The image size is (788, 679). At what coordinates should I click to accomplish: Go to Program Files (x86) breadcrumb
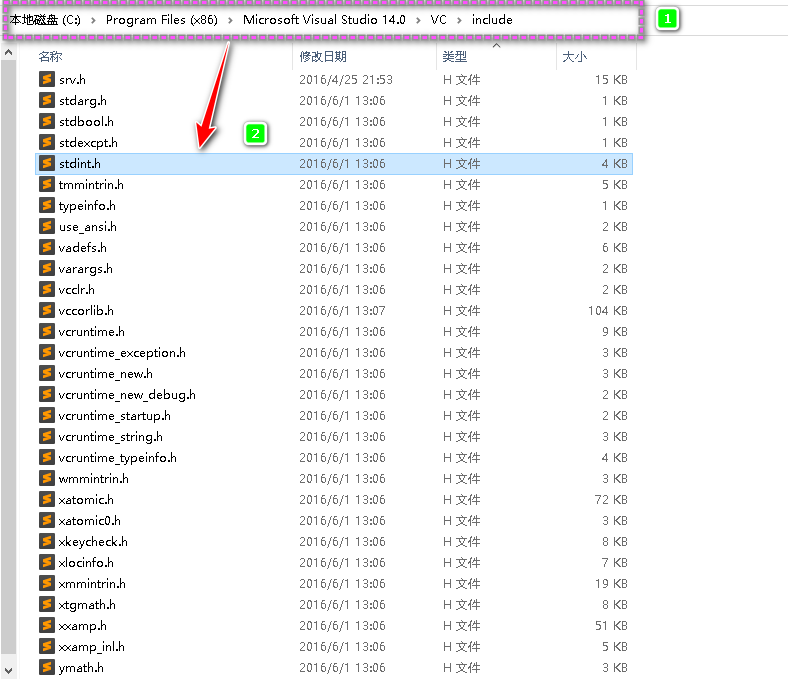pos(162,20)
